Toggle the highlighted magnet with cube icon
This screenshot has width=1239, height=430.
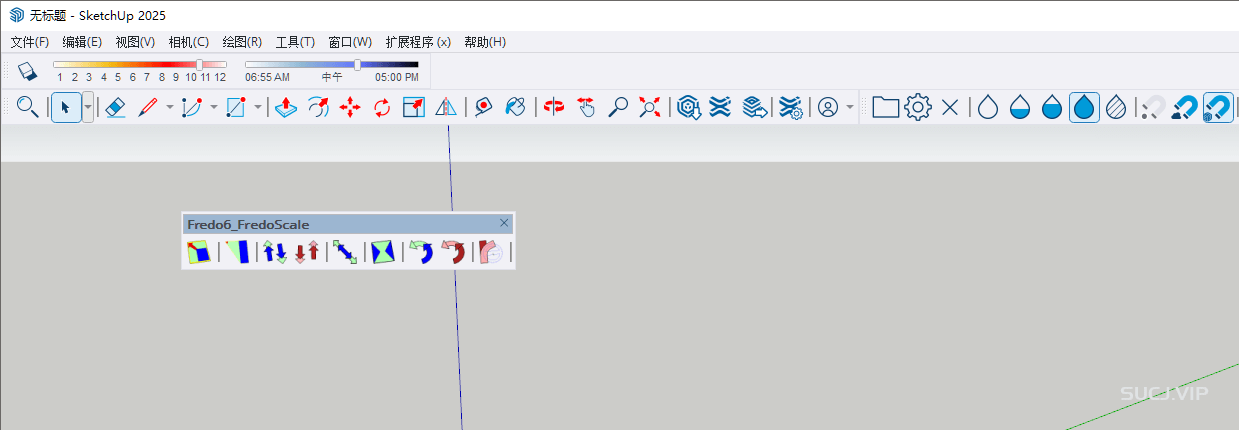(x=1218, y=107)
